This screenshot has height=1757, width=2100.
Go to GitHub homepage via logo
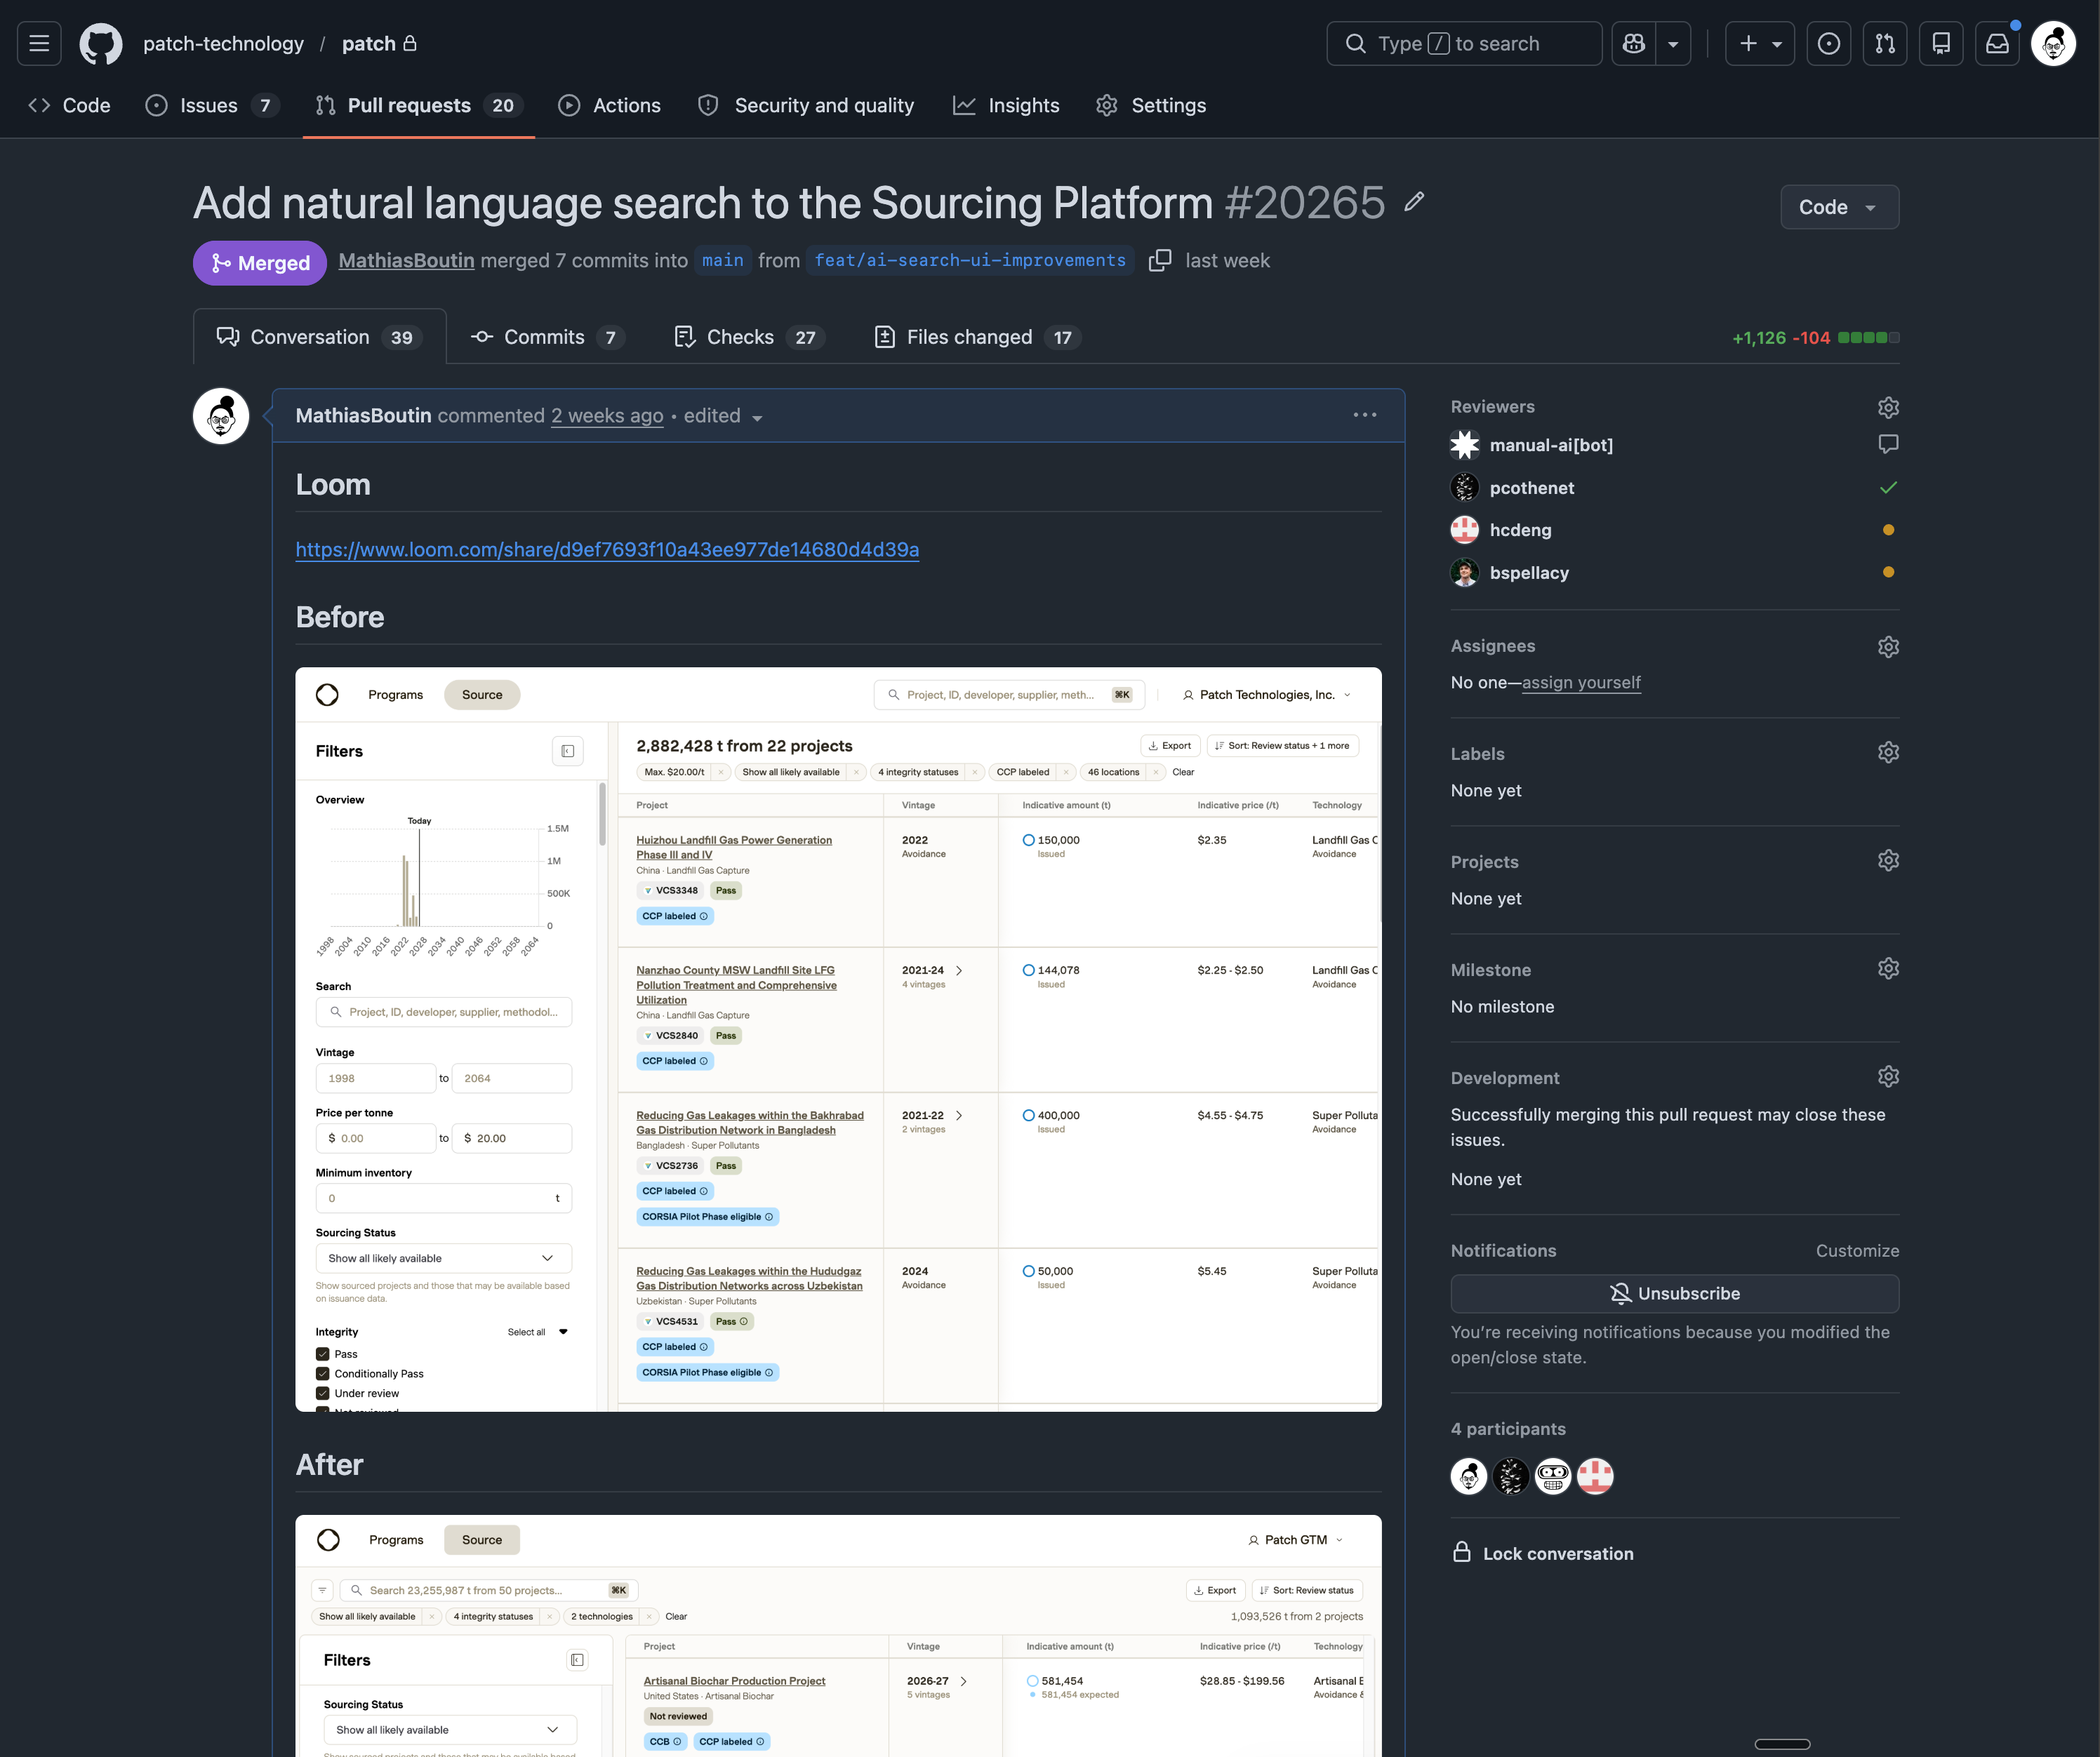click(101, 44)
